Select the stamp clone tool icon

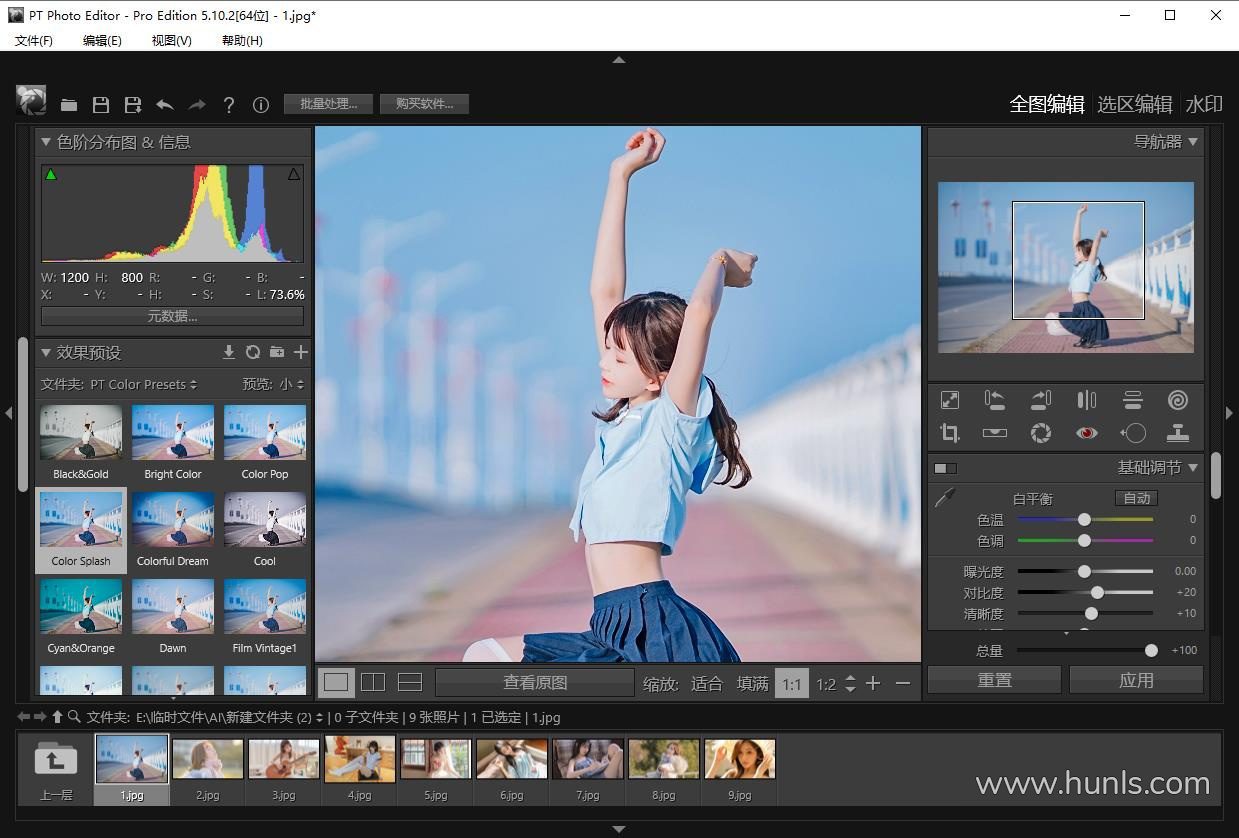tap(1177, 433)
